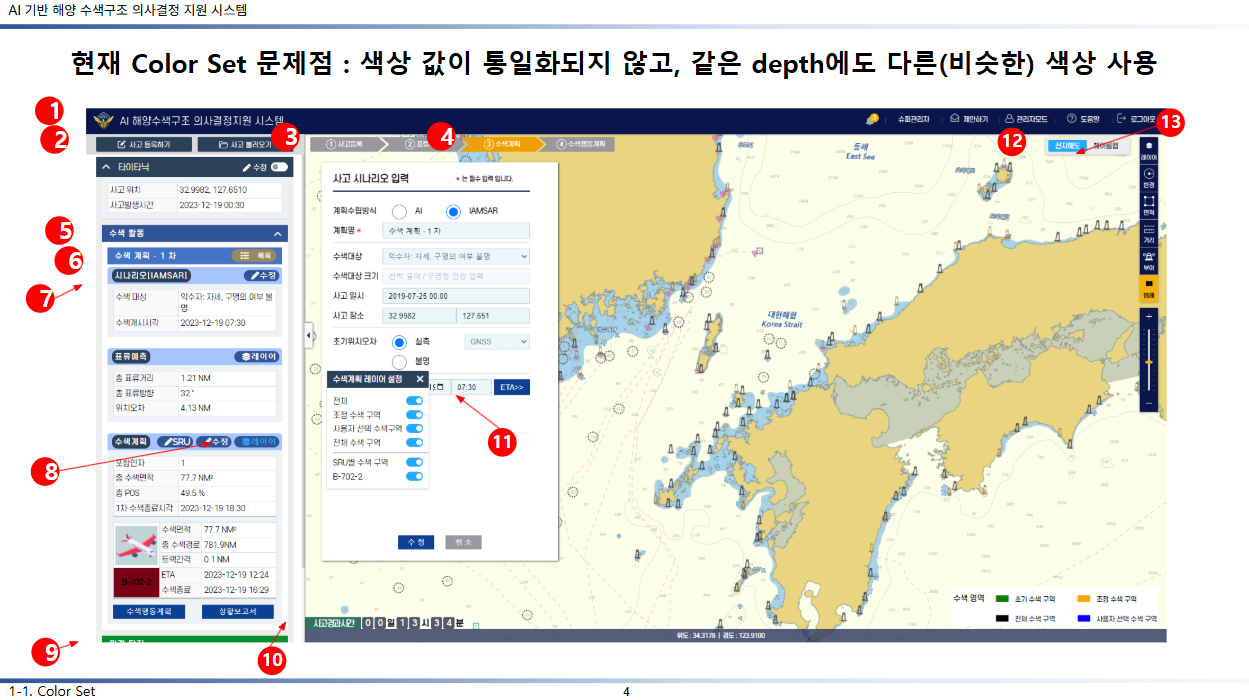Click the blue 수정 confirm button
The height and width of the screenshot is (700, 1249).
click(416, 541)
